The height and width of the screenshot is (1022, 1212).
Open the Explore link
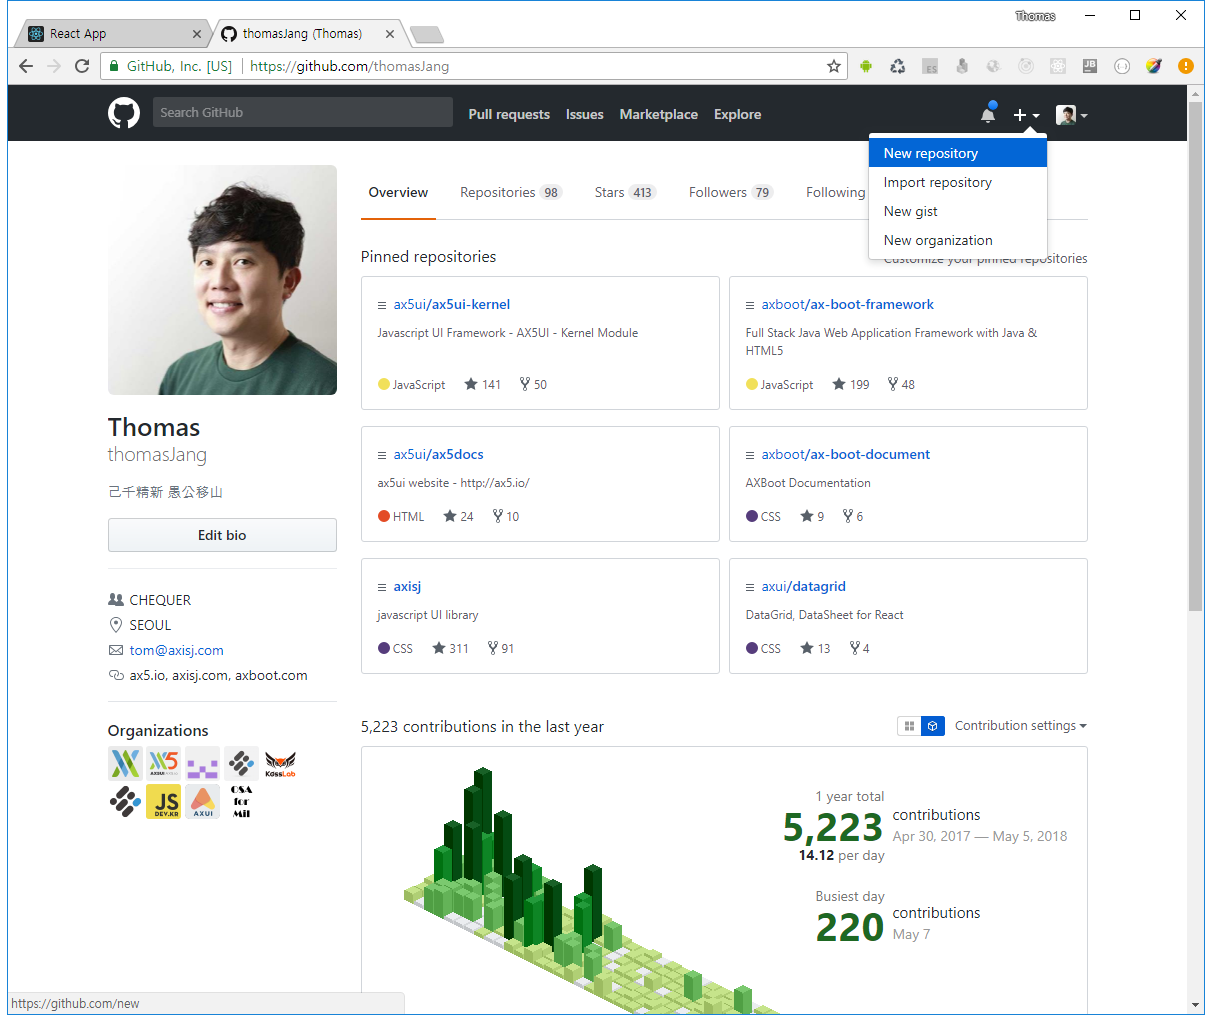[738, 114]
